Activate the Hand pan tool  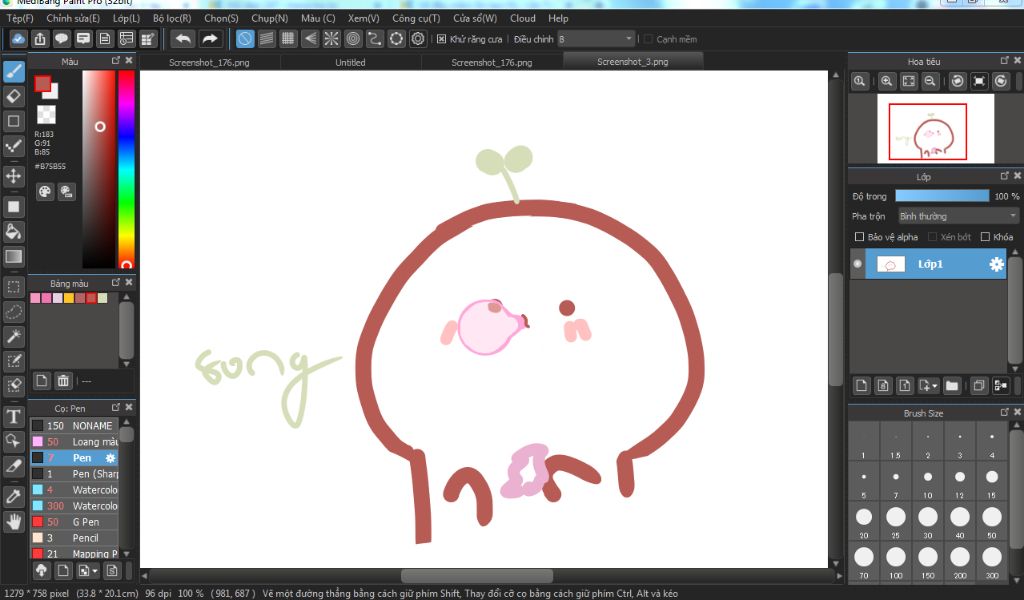14,522
